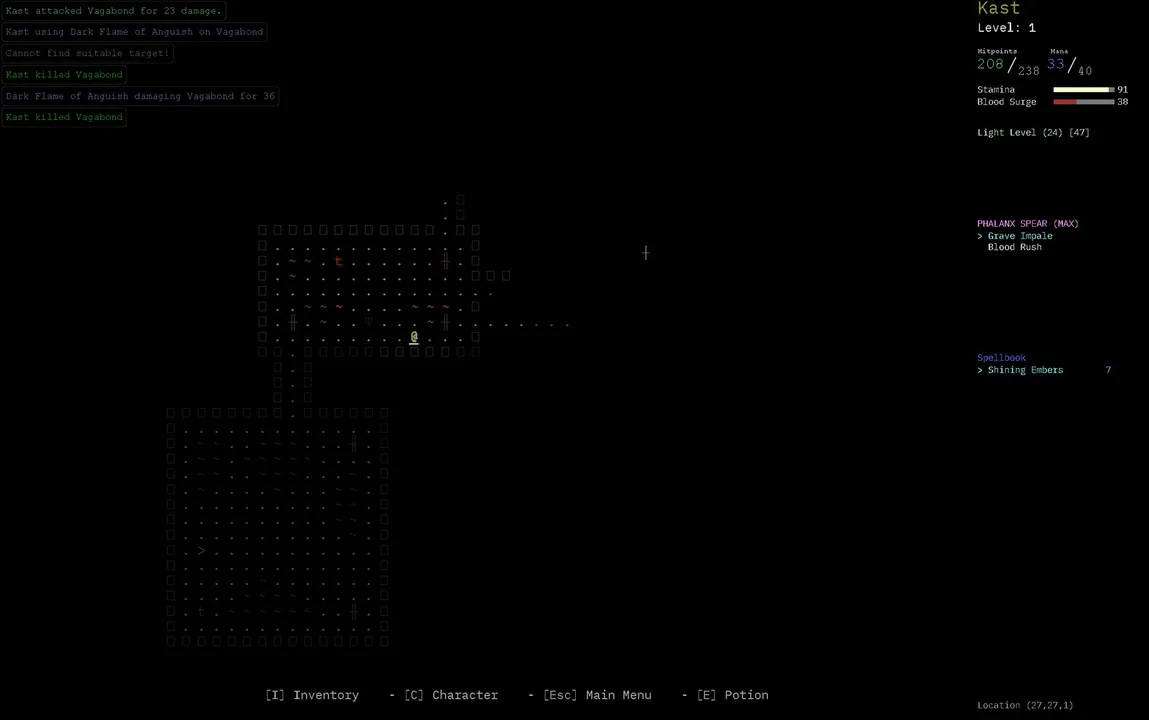Target the red t enemy glyph
This screenshot has height=720, width=1149.
click(x=339, y=261)
